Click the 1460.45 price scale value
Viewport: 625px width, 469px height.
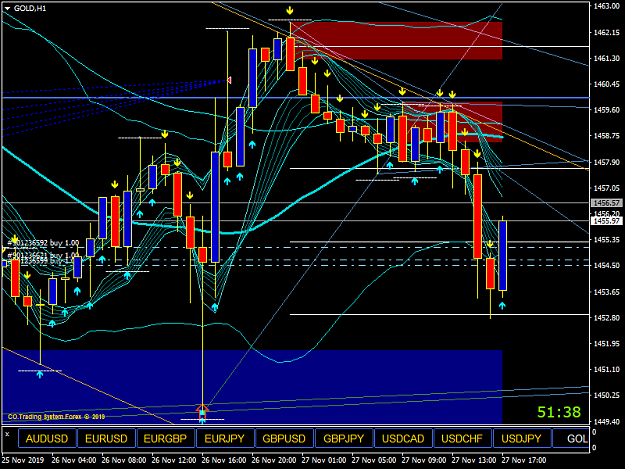coord(607,84)
